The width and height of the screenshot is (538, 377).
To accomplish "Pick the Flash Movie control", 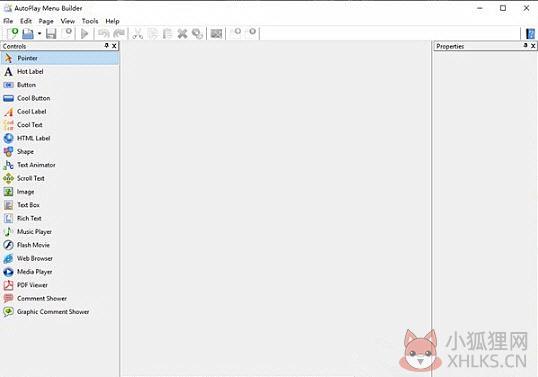I will 60,245.
